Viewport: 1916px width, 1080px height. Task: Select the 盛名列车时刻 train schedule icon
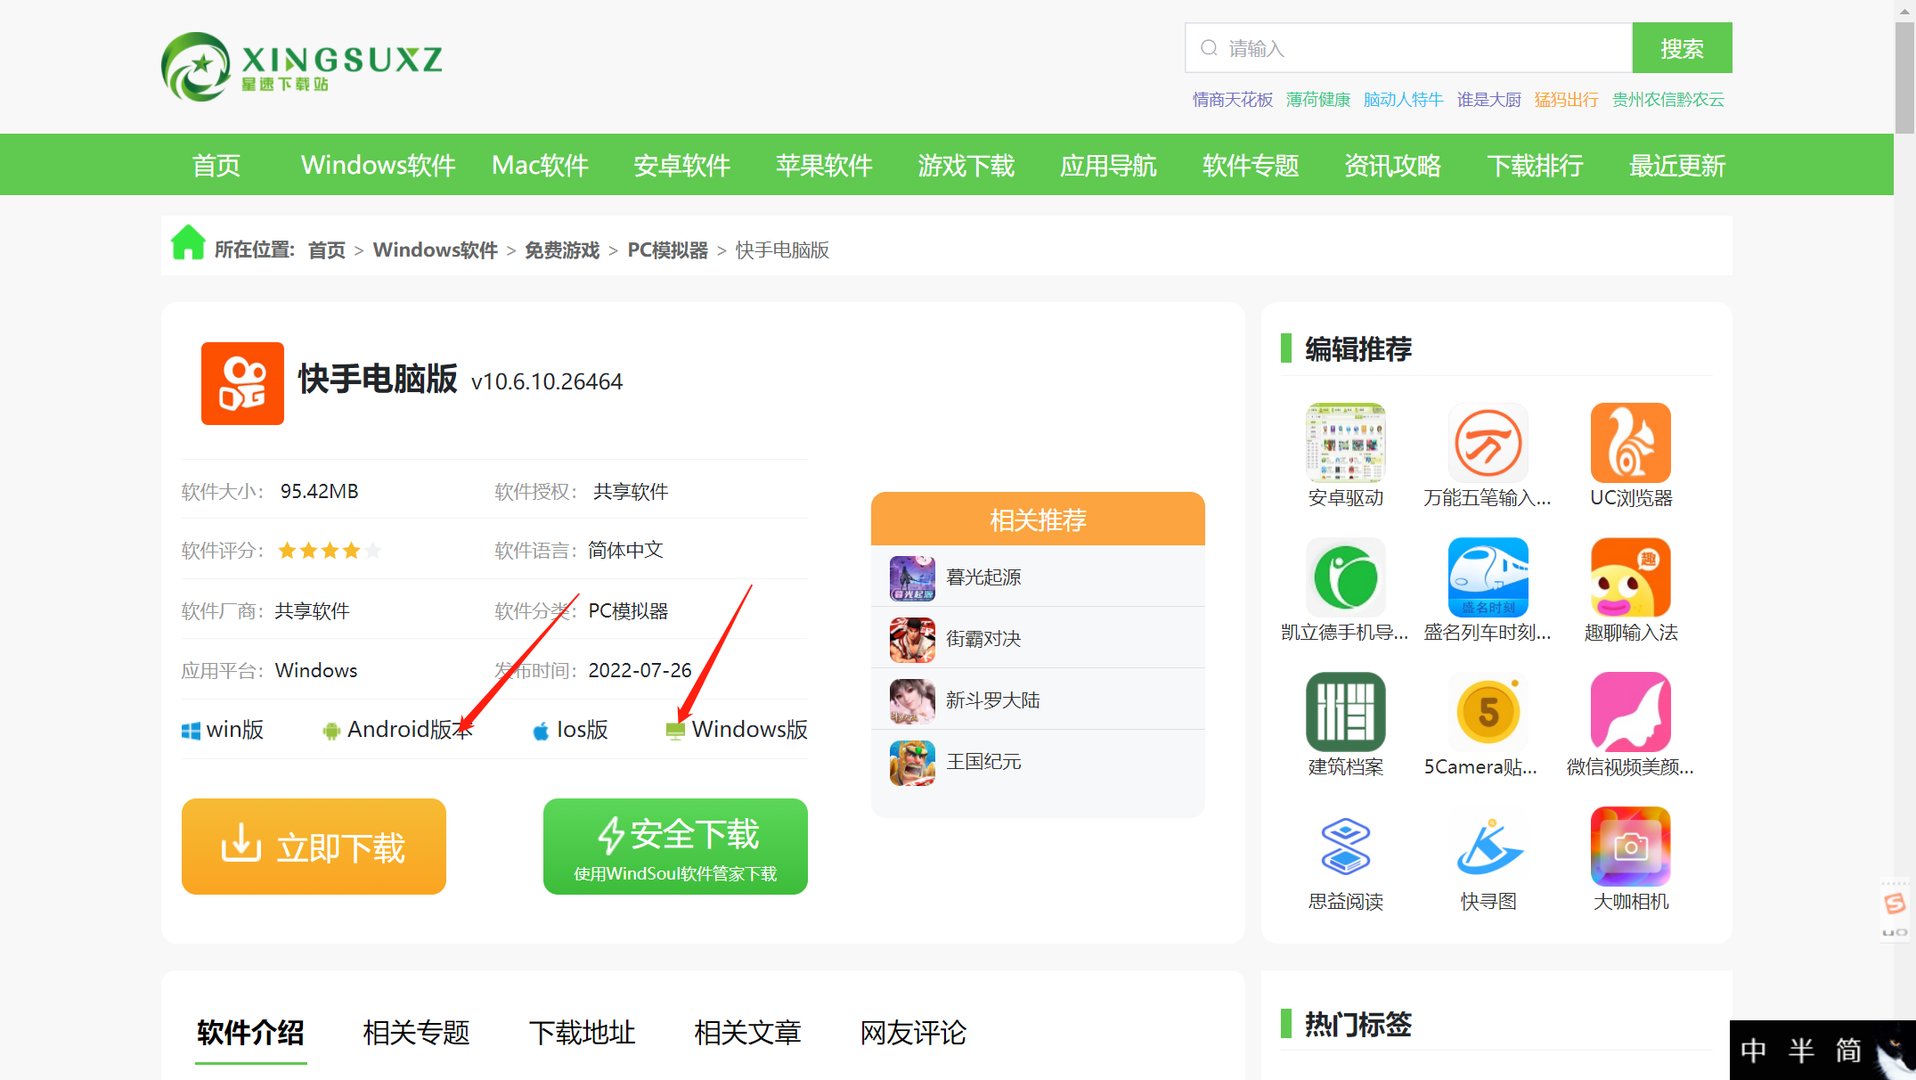pyautogui.click(x=1488, y=577)
